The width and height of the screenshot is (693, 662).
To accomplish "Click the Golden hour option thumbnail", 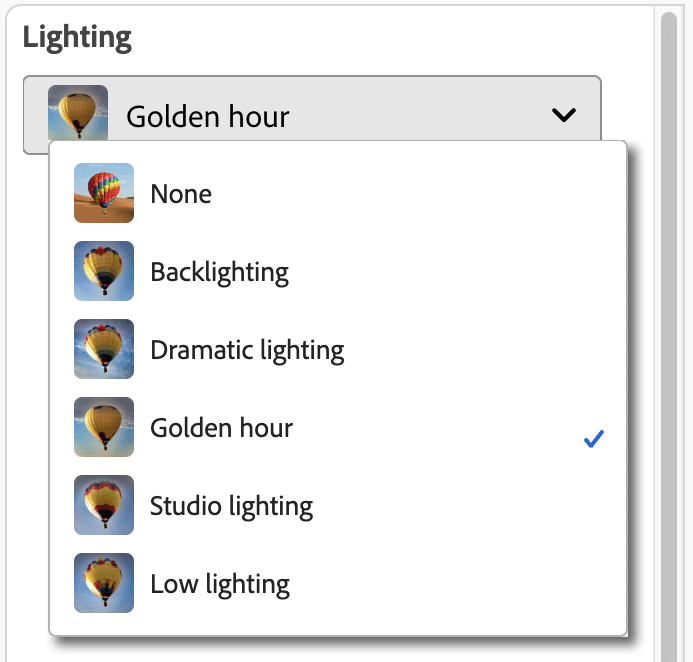I will click(x=104, y=427).
